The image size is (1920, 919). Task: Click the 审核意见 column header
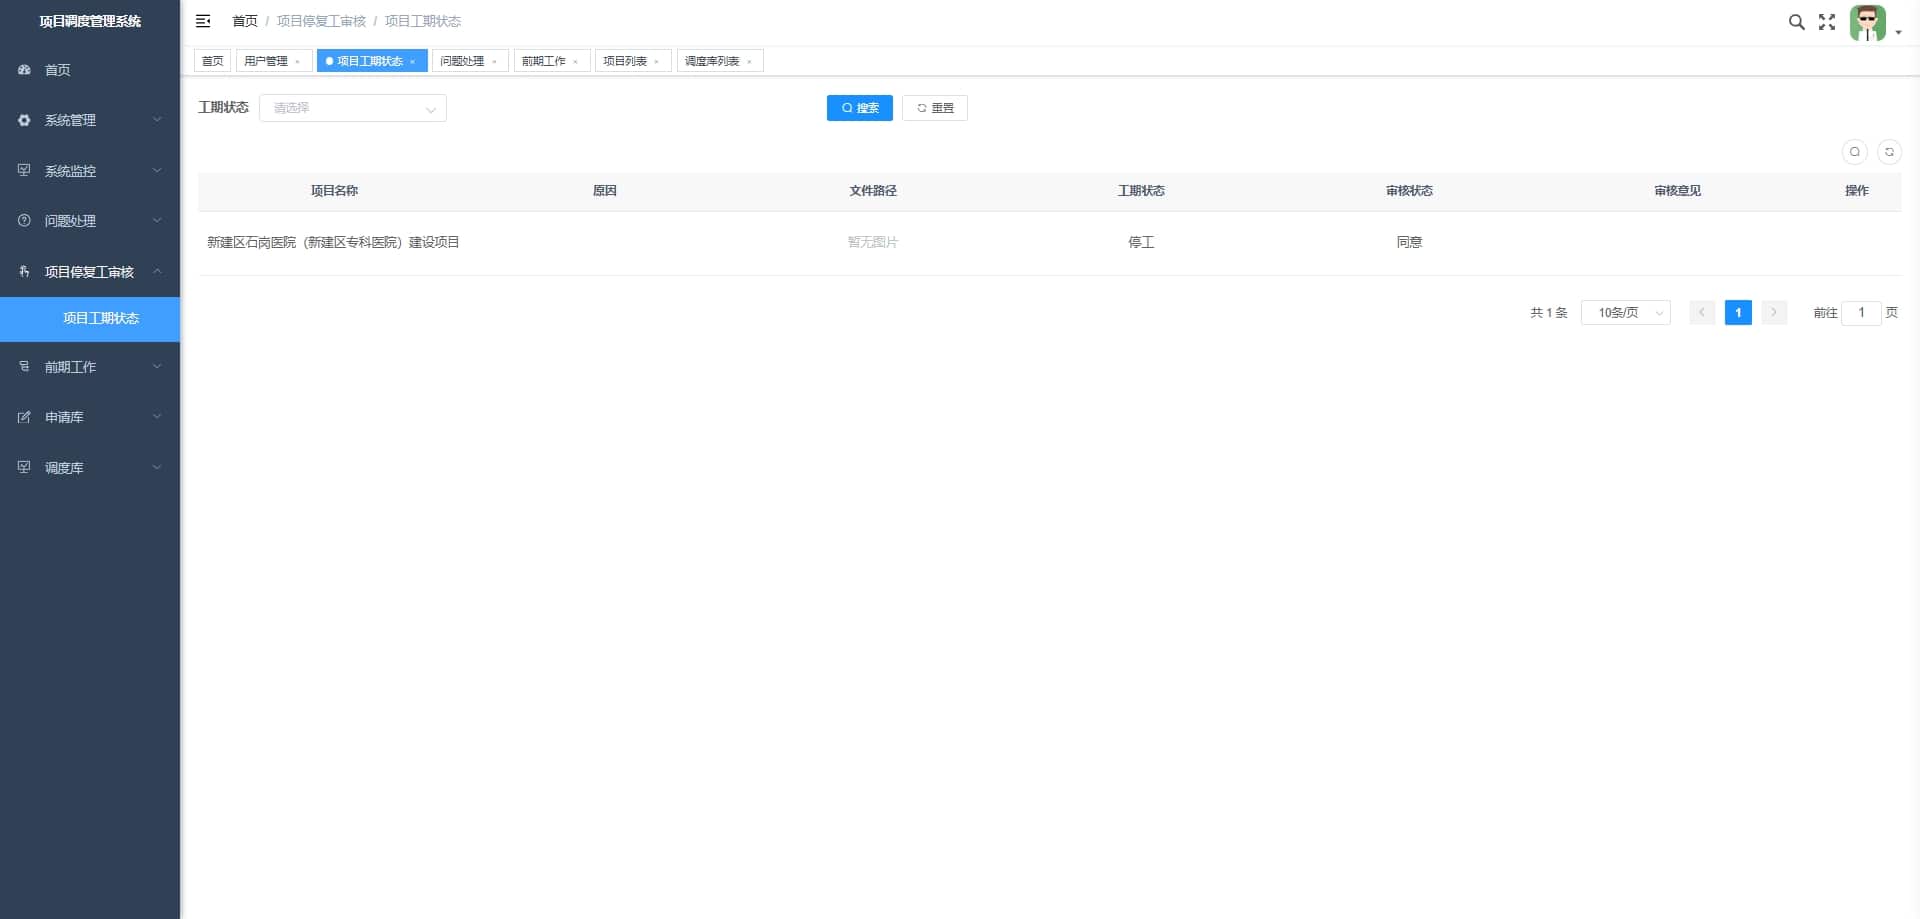click(1677, 191)
